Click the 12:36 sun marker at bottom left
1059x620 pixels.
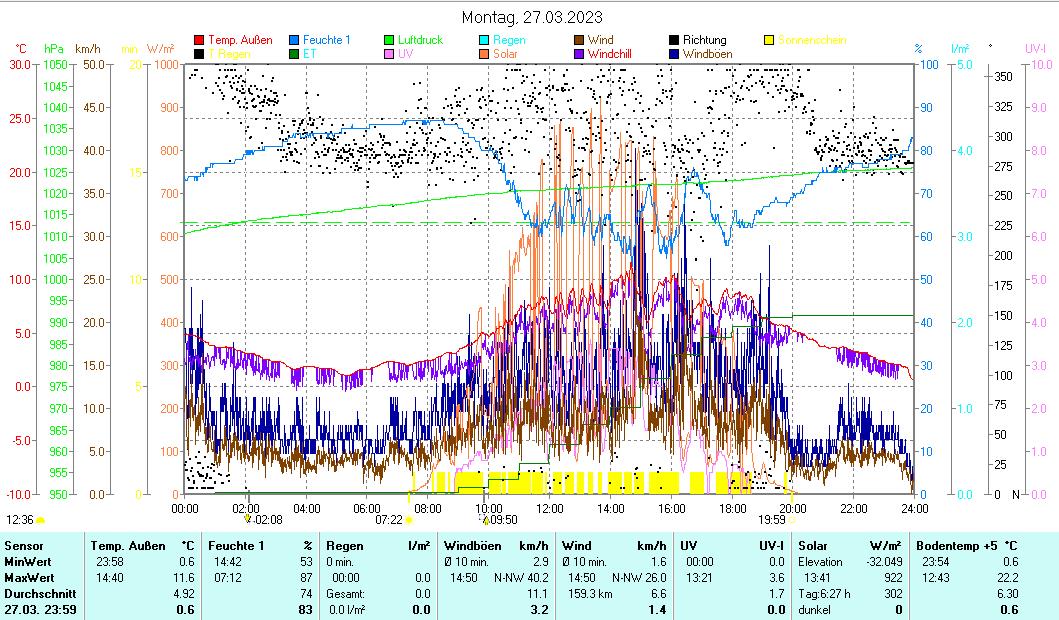40,520
